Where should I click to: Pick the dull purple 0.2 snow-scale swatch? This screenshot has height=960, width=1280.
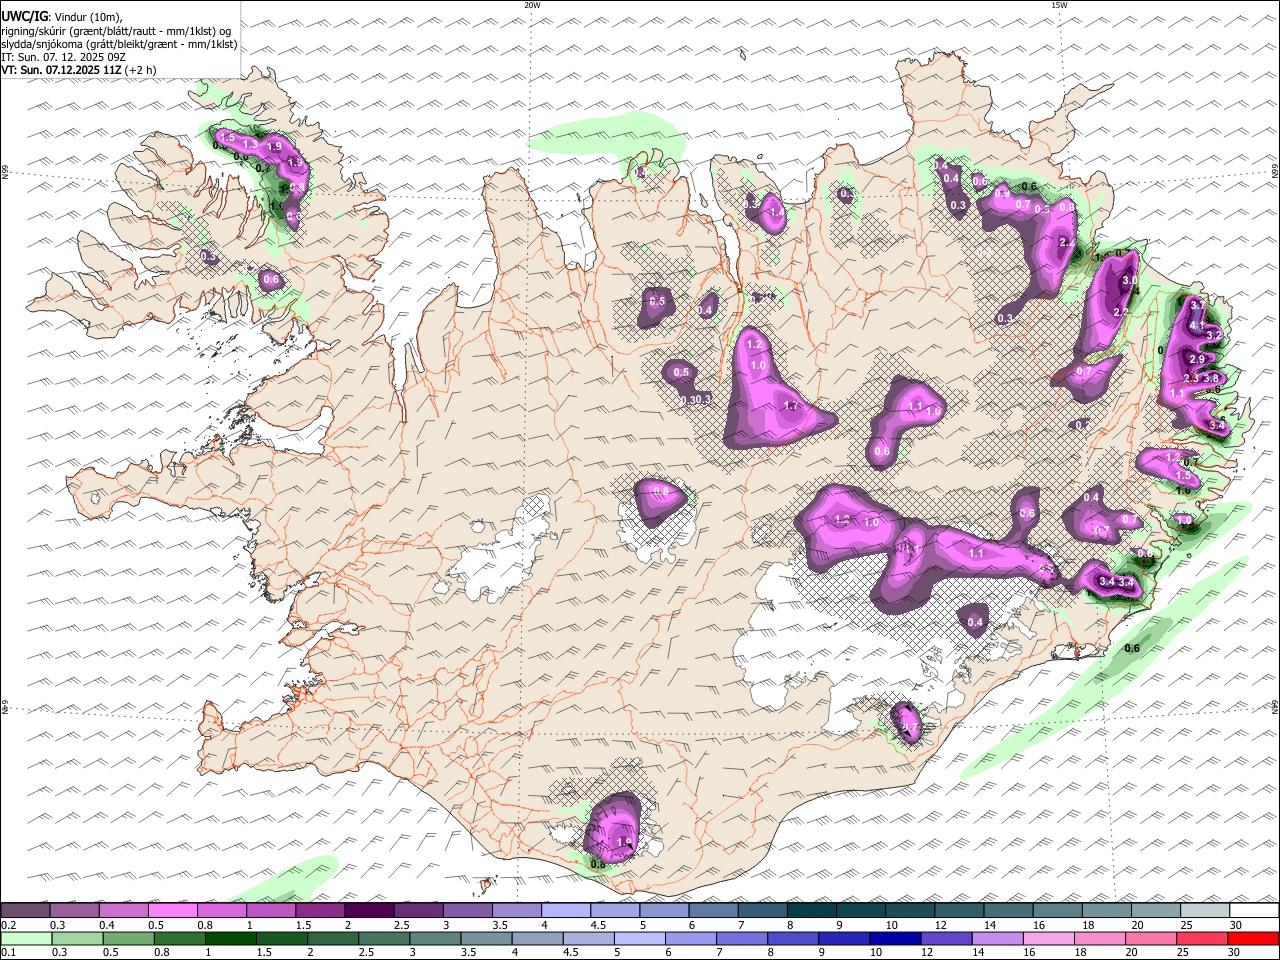click(x=25, y=911)
